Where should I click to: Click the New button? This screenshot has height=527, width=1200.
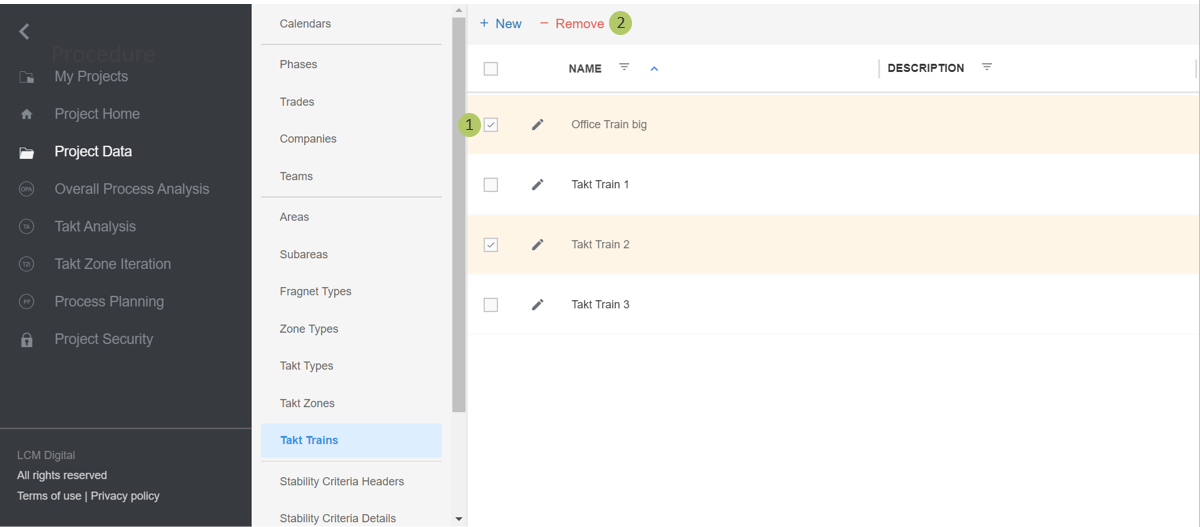(x=500, y=23)
